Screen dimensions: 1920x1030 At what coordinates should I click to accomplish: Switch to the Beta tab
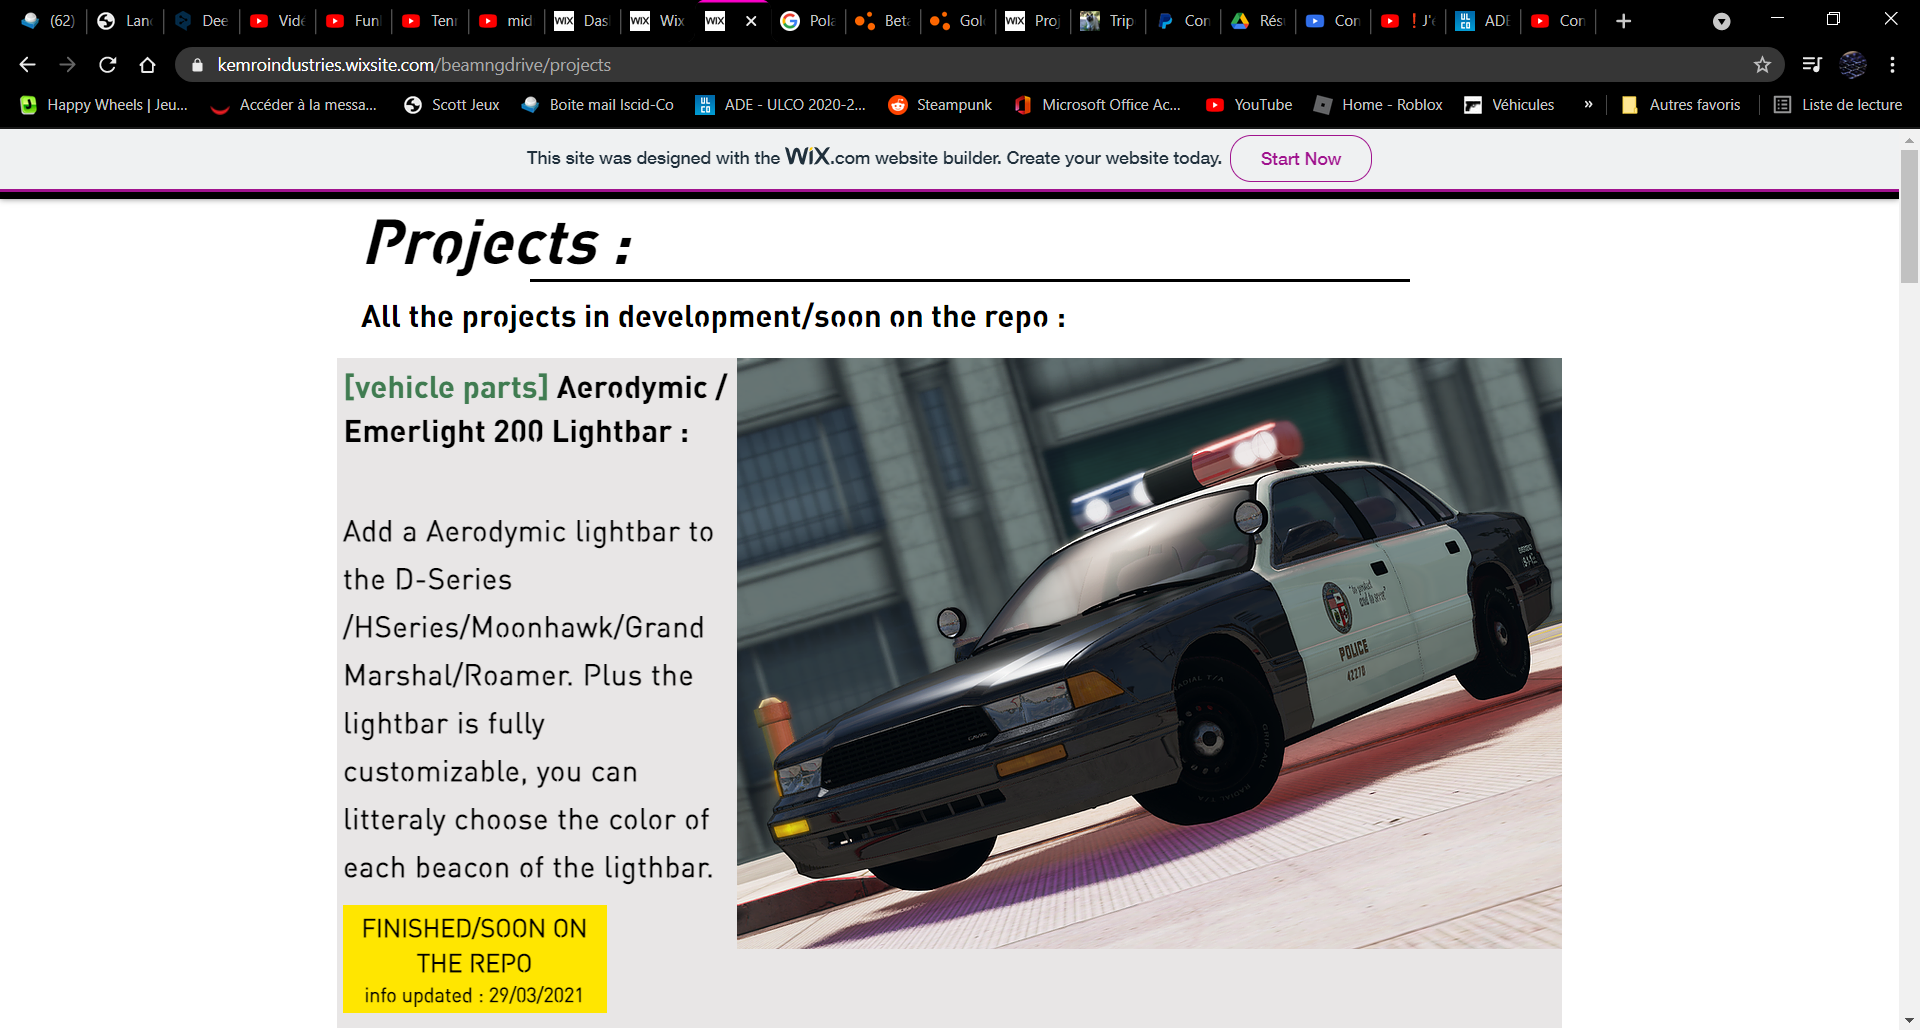(x=884, y=21)
